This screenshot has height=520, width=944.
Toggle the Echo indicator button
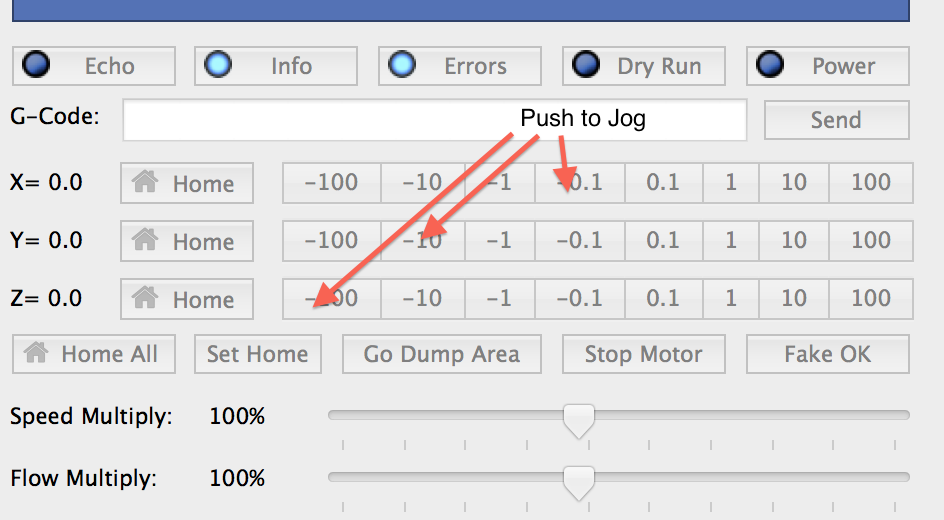93,67
